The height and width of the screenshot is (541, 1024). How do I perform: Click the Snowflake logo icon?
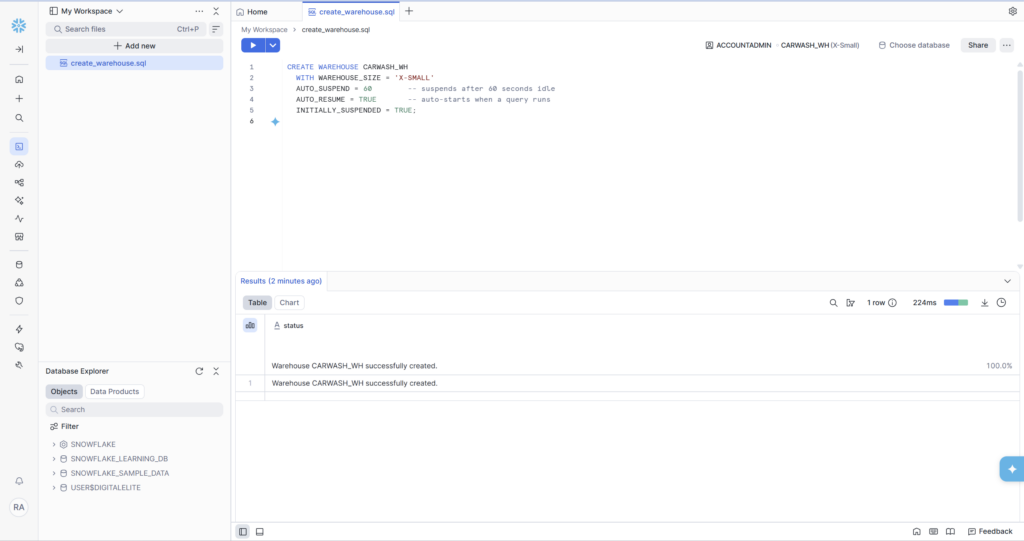(x=19, y=17)
